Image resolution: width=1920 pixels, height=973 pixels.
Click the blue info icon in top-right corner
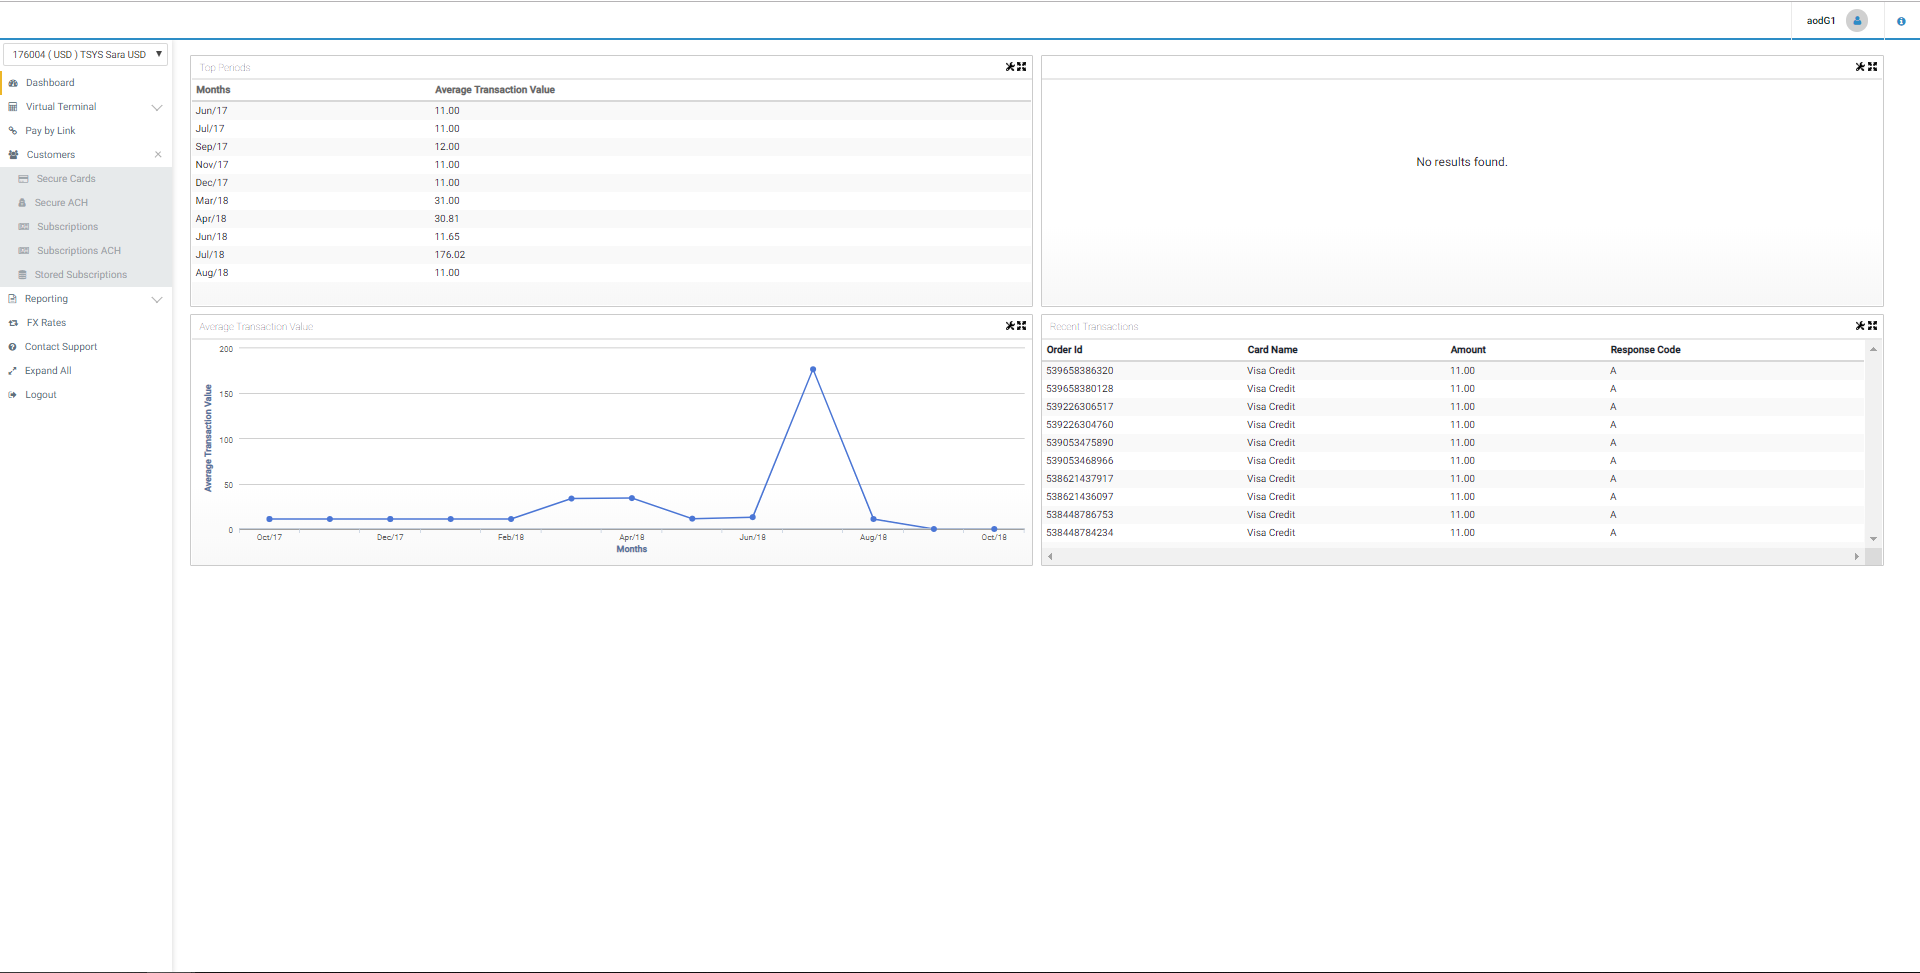pyautogui.click(x=1901, y=21)
